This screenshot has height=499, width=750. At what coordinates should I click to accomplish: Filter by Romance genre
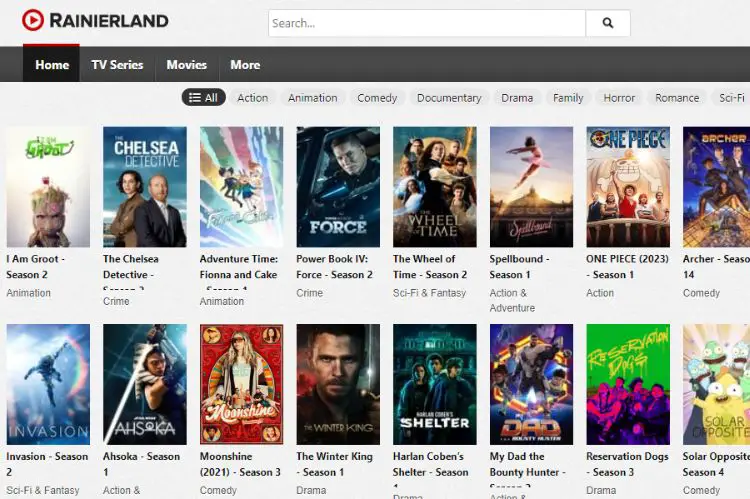pyautogui.click(x=677, y=98)
